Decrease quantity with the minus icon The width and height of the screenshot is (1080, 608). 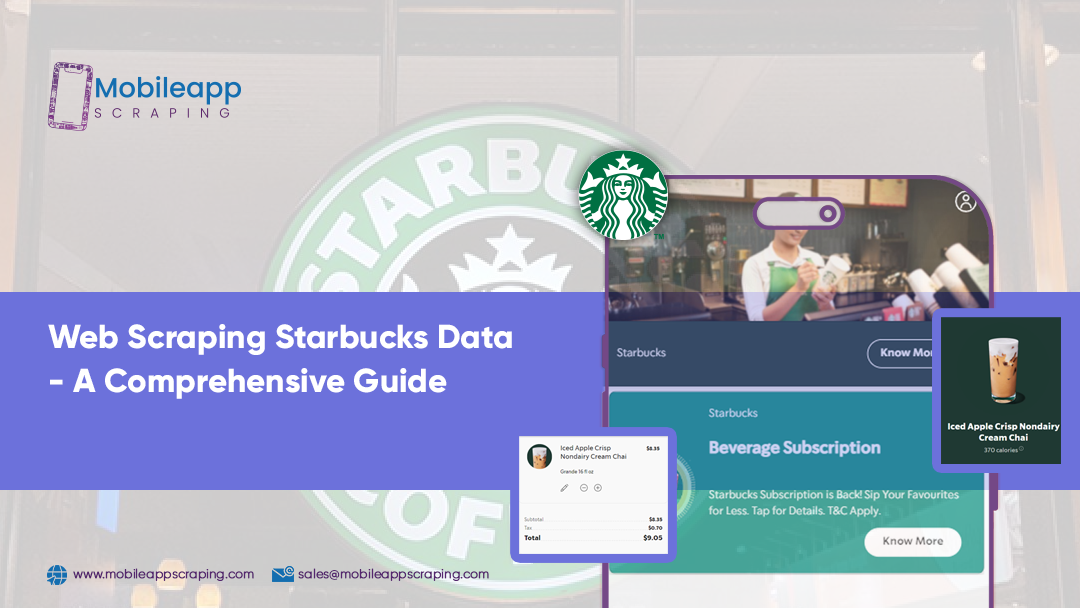click(583, 488)
